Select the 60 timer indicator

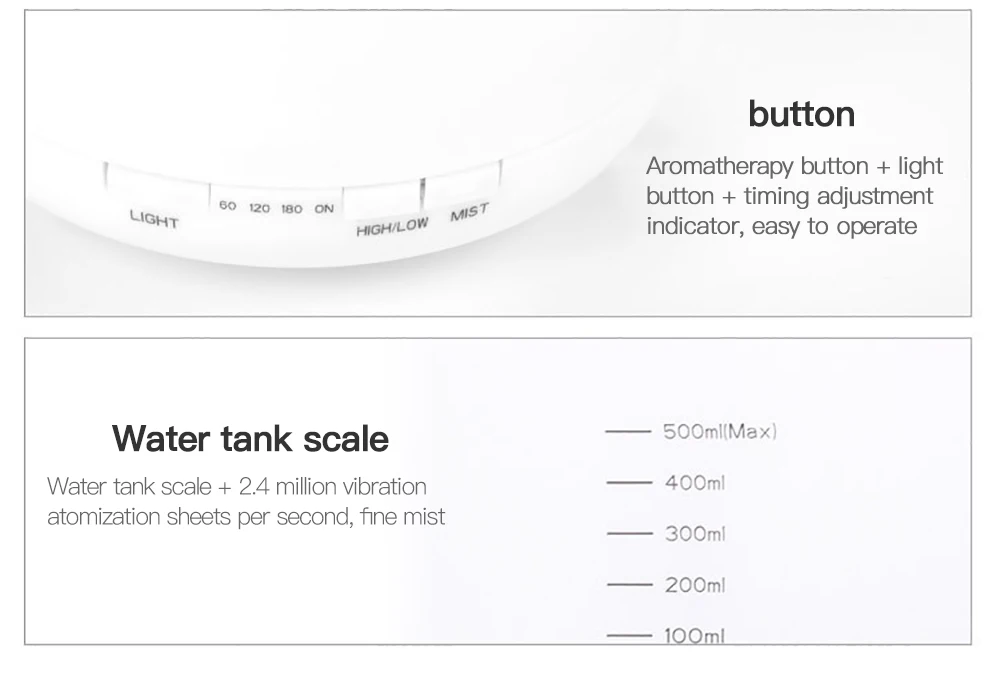(x=228, y=205)
